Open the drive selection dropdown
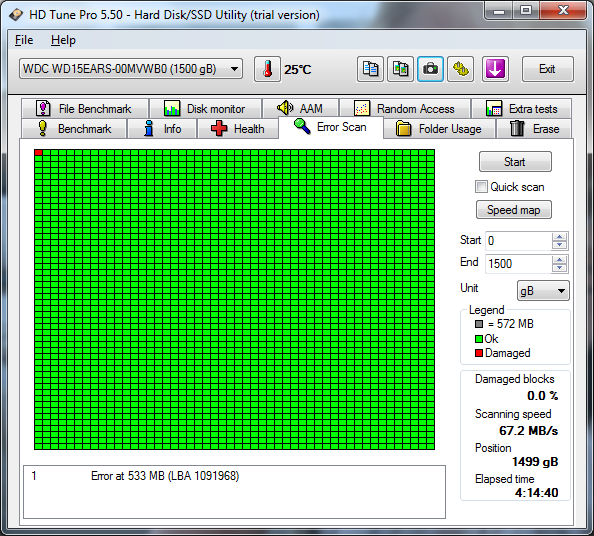 click(131, 69)
